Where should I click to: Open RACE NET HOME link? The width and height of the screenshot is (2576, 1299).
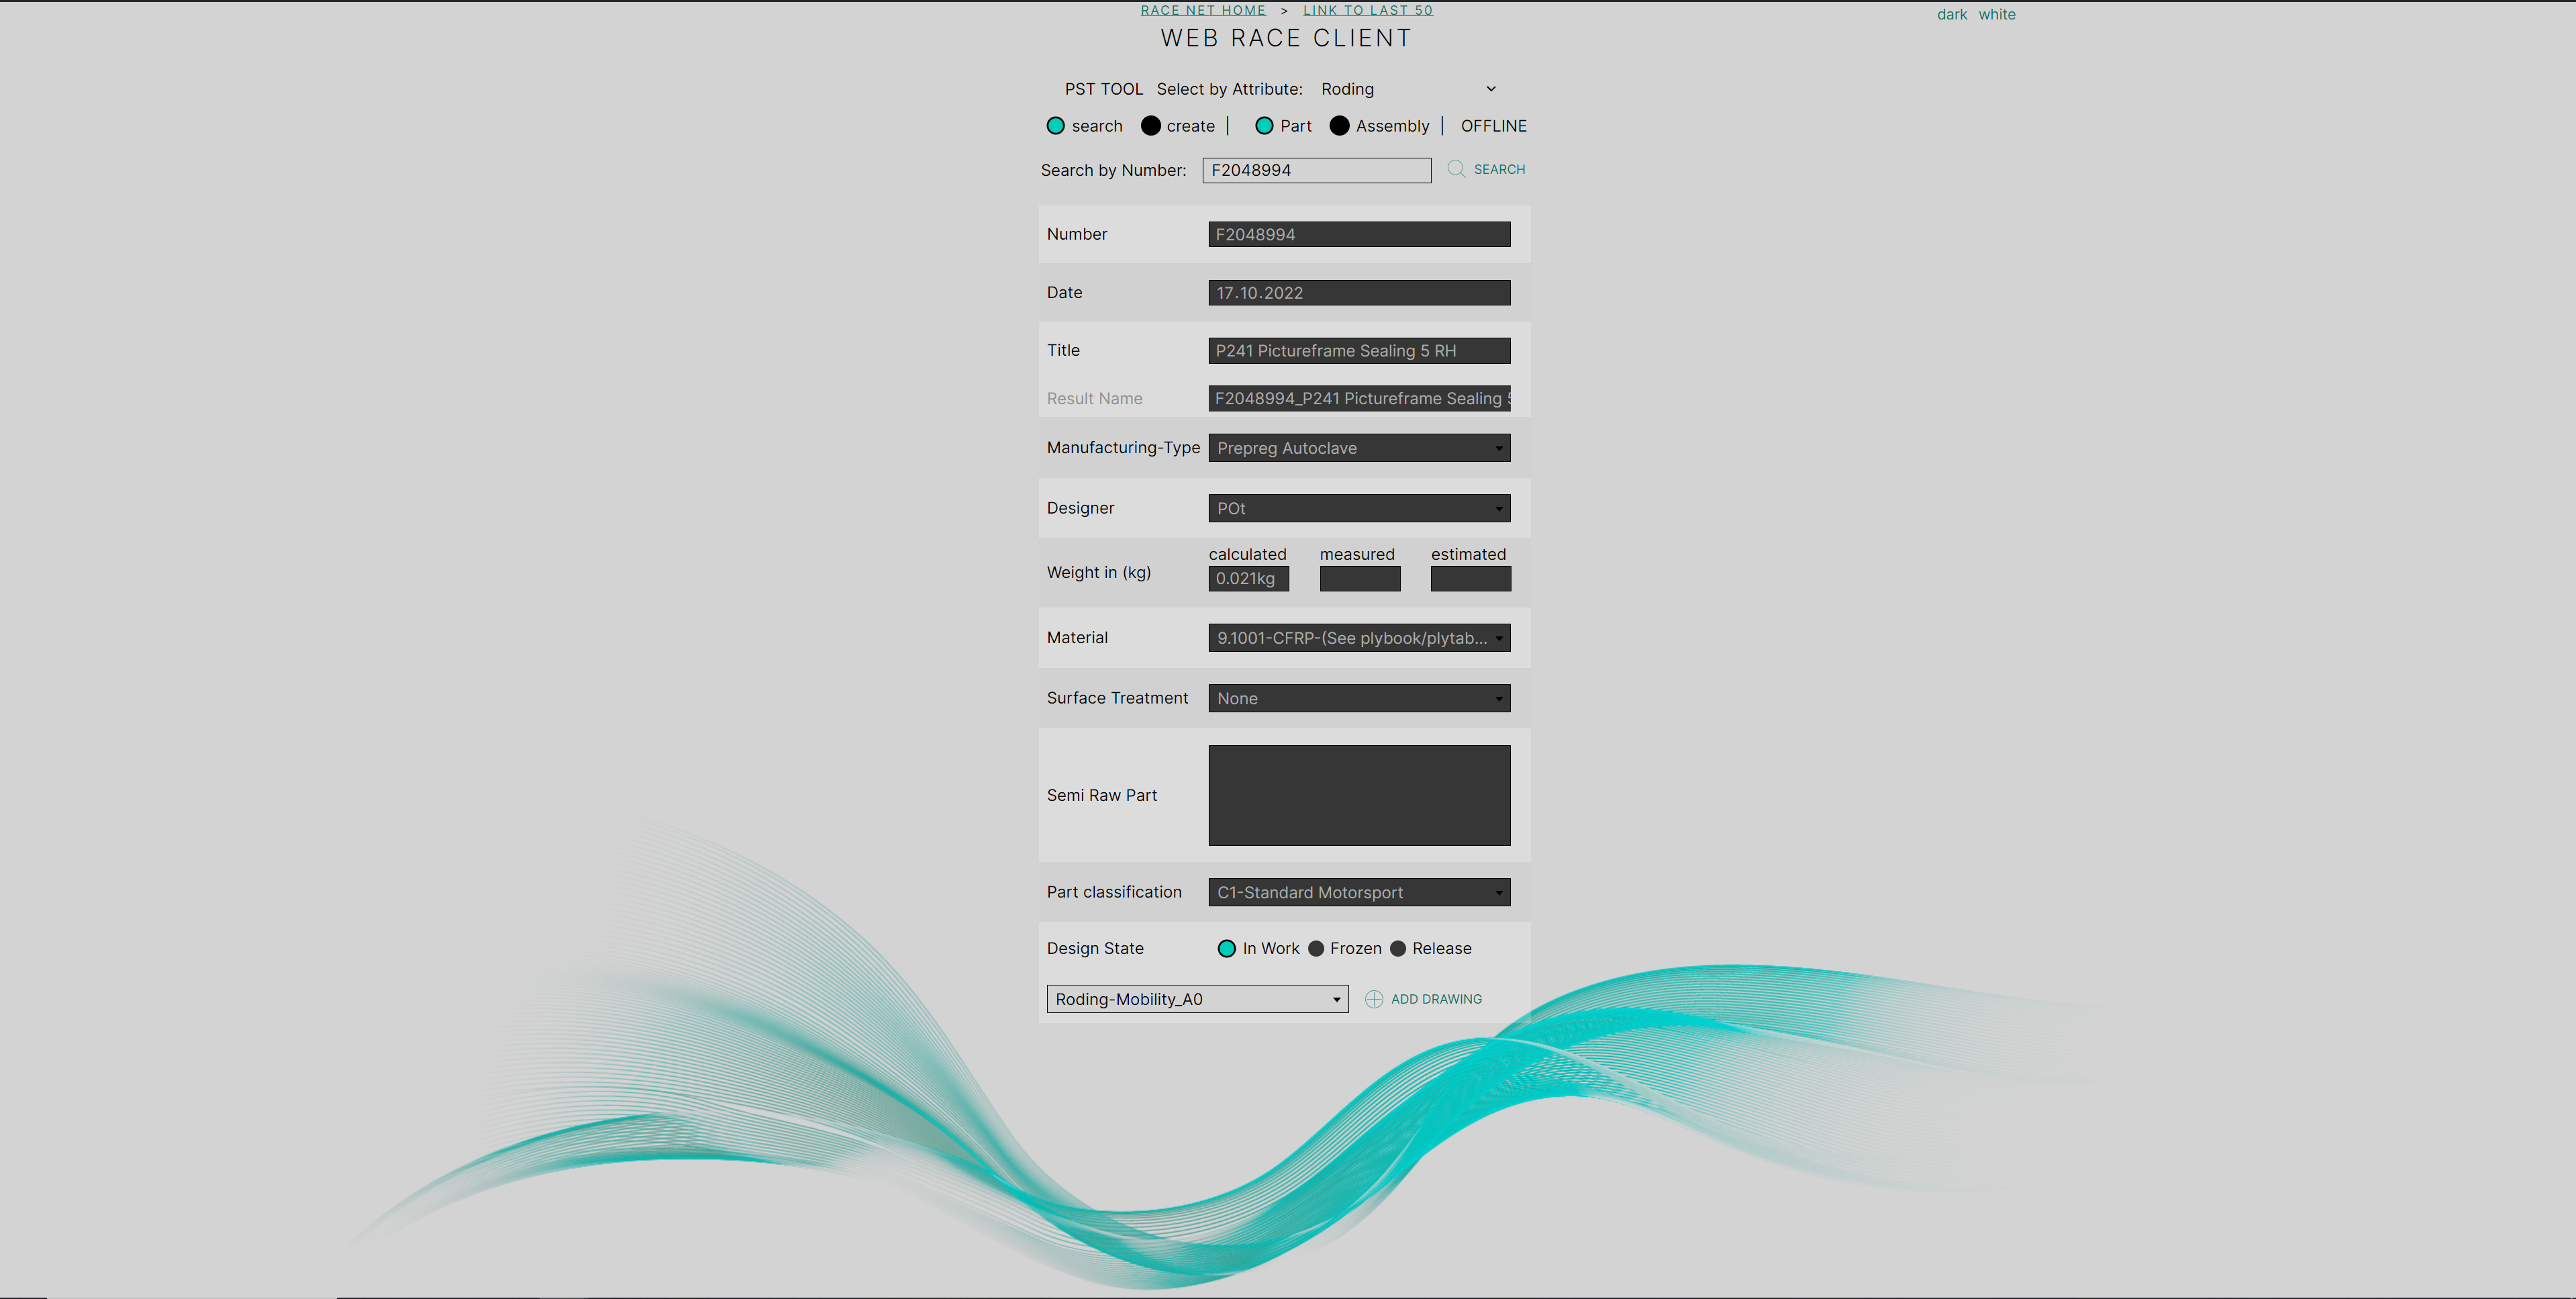tap(1203, 10)
